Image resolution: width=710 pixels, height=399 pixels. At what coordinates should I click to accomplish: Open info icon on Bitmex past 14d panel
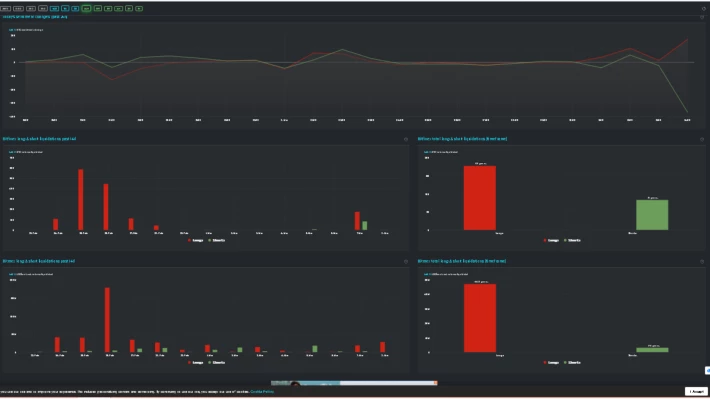[x=406, y=262]
